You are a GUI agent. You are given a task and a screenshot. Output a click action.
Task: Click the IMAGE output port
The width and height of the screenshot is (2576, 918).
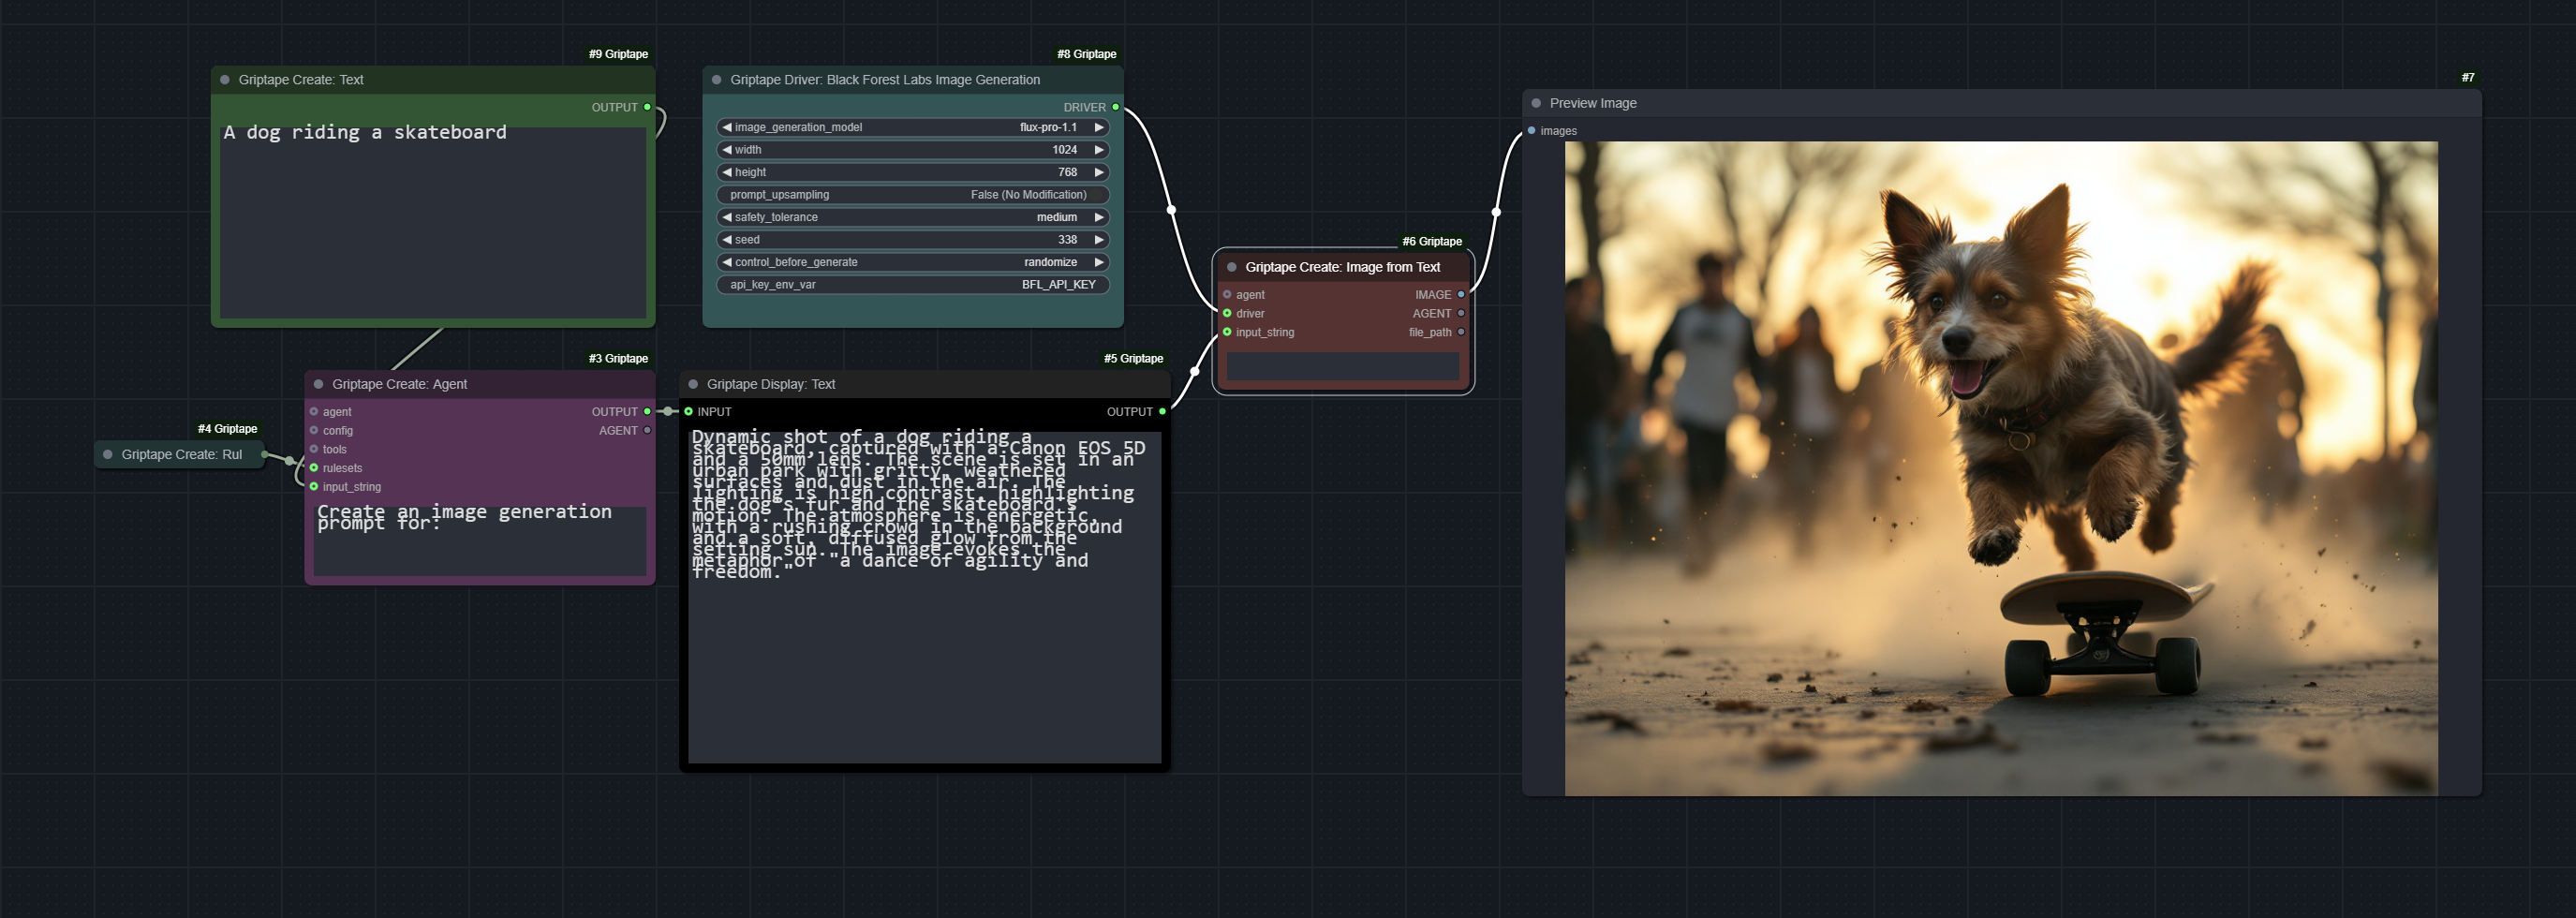pyautogui.click(x=1461, y=295)
